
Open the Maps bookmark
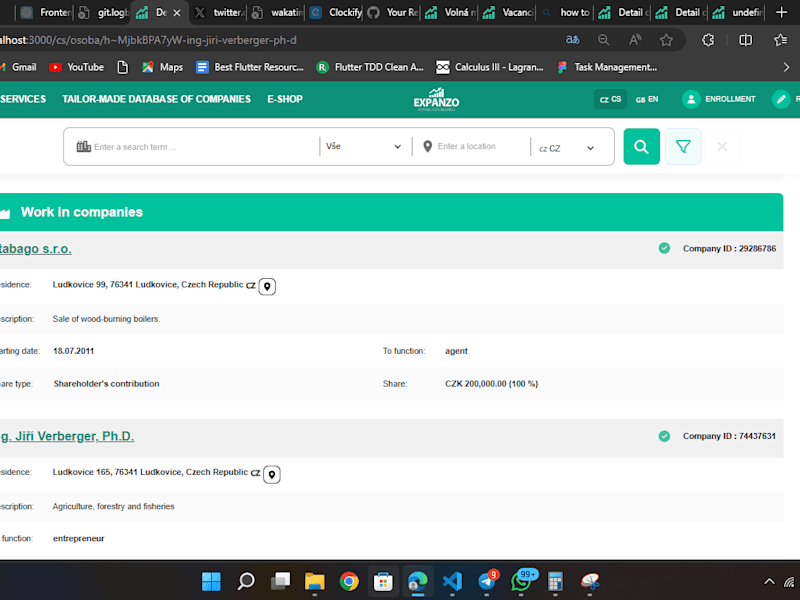coord(162,67)
